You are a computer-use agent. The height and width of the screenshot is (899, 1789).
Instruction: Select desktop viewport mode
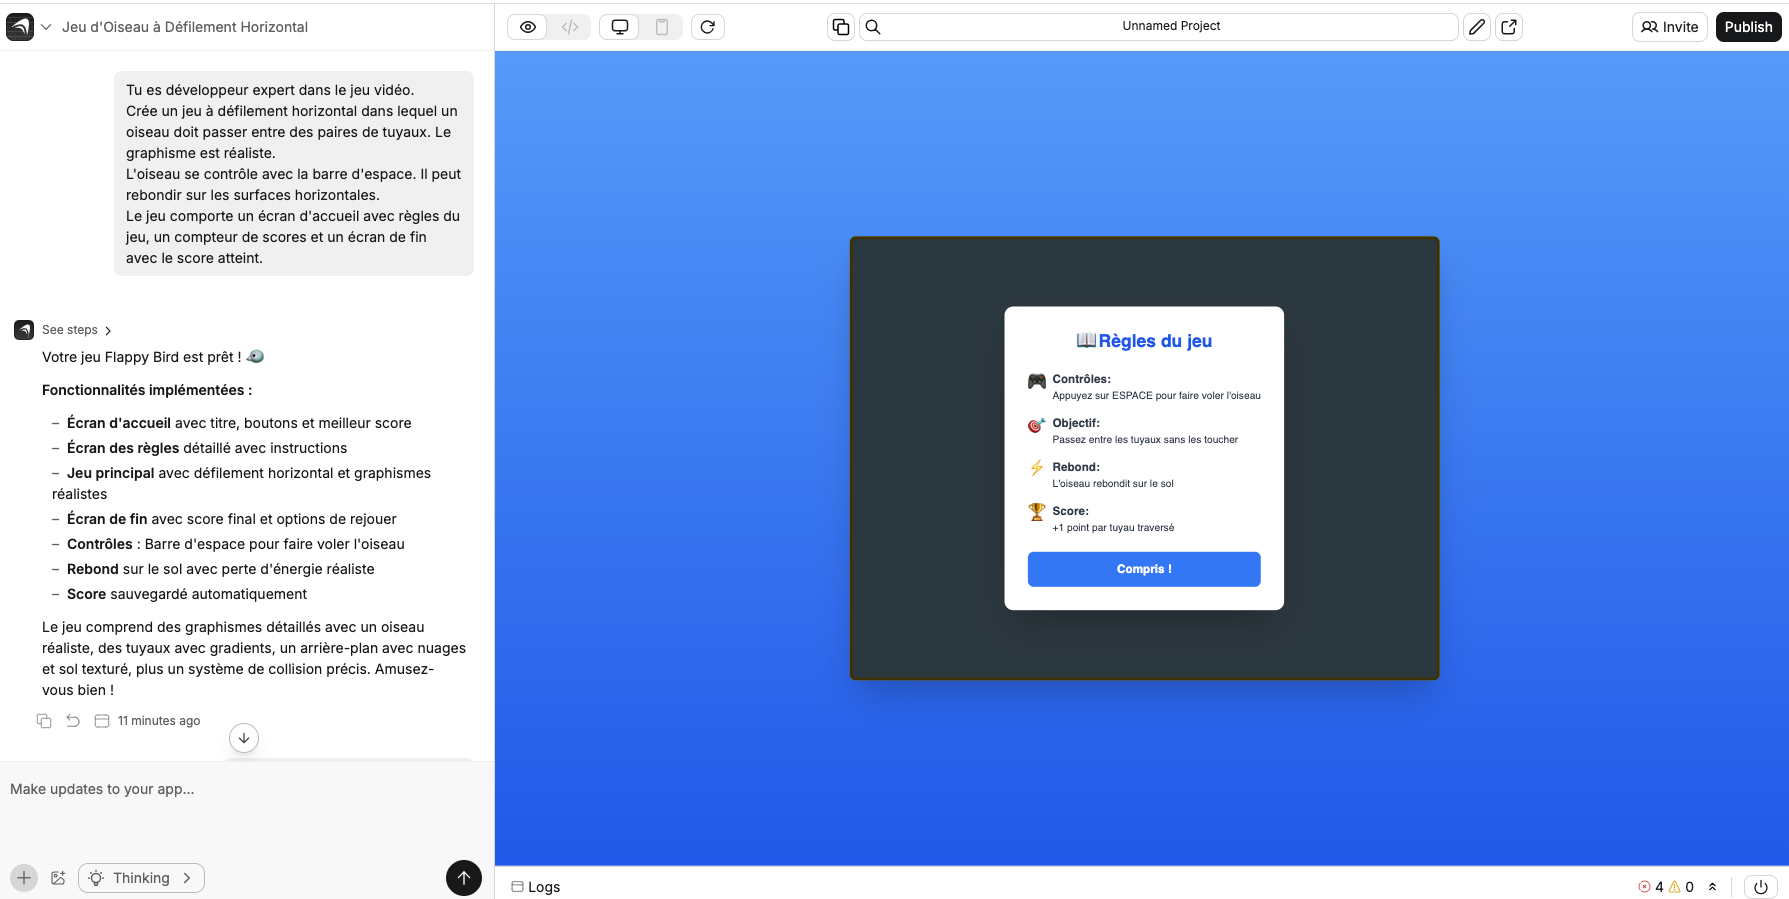(x=620, y=27)
